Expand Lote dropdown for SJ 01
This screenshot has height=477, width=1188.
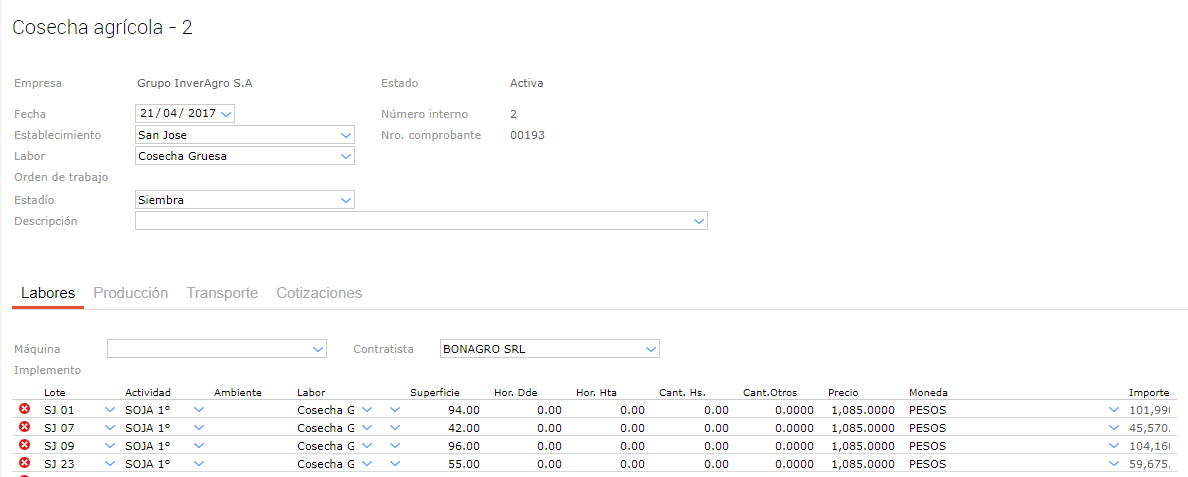click(110, 410)
